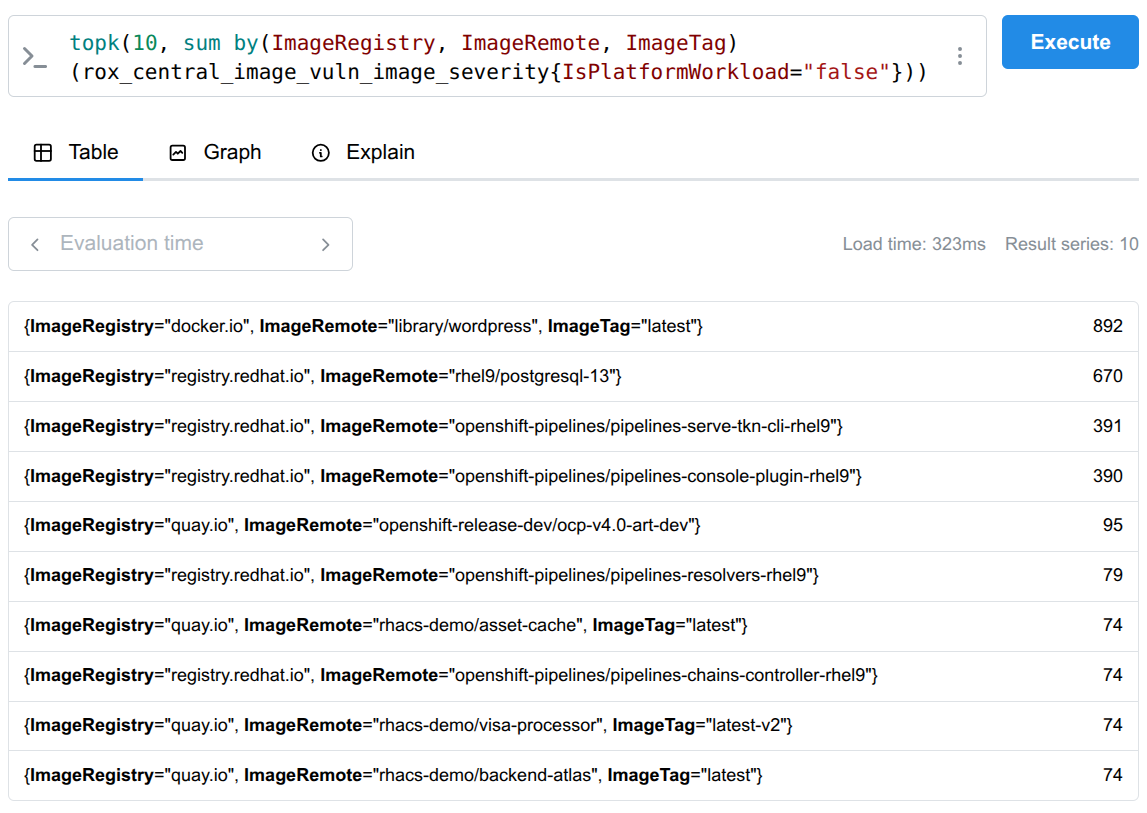The image size is (1147, 813).
Task: Open the three-dot query options menu
Action: pyautogui.click(x=960, y=56)
